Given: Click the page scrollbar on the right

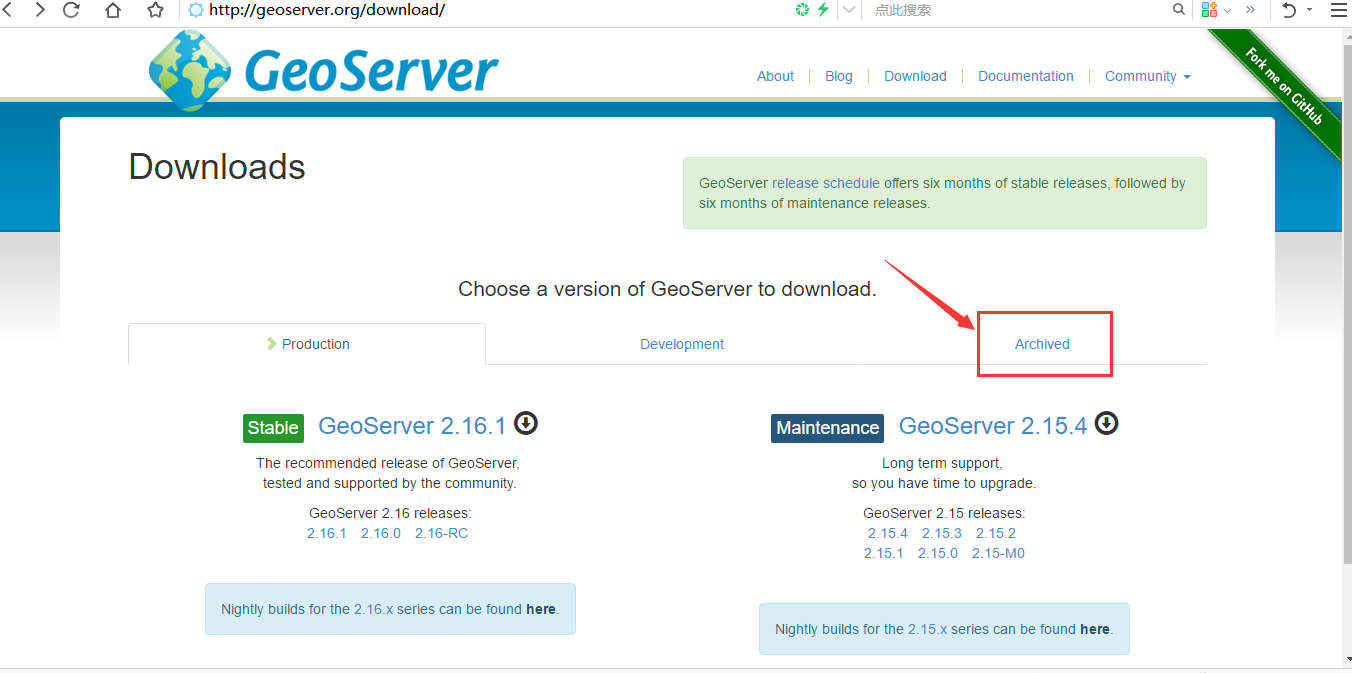Looking at the screenshot, I should (1345, 300).
